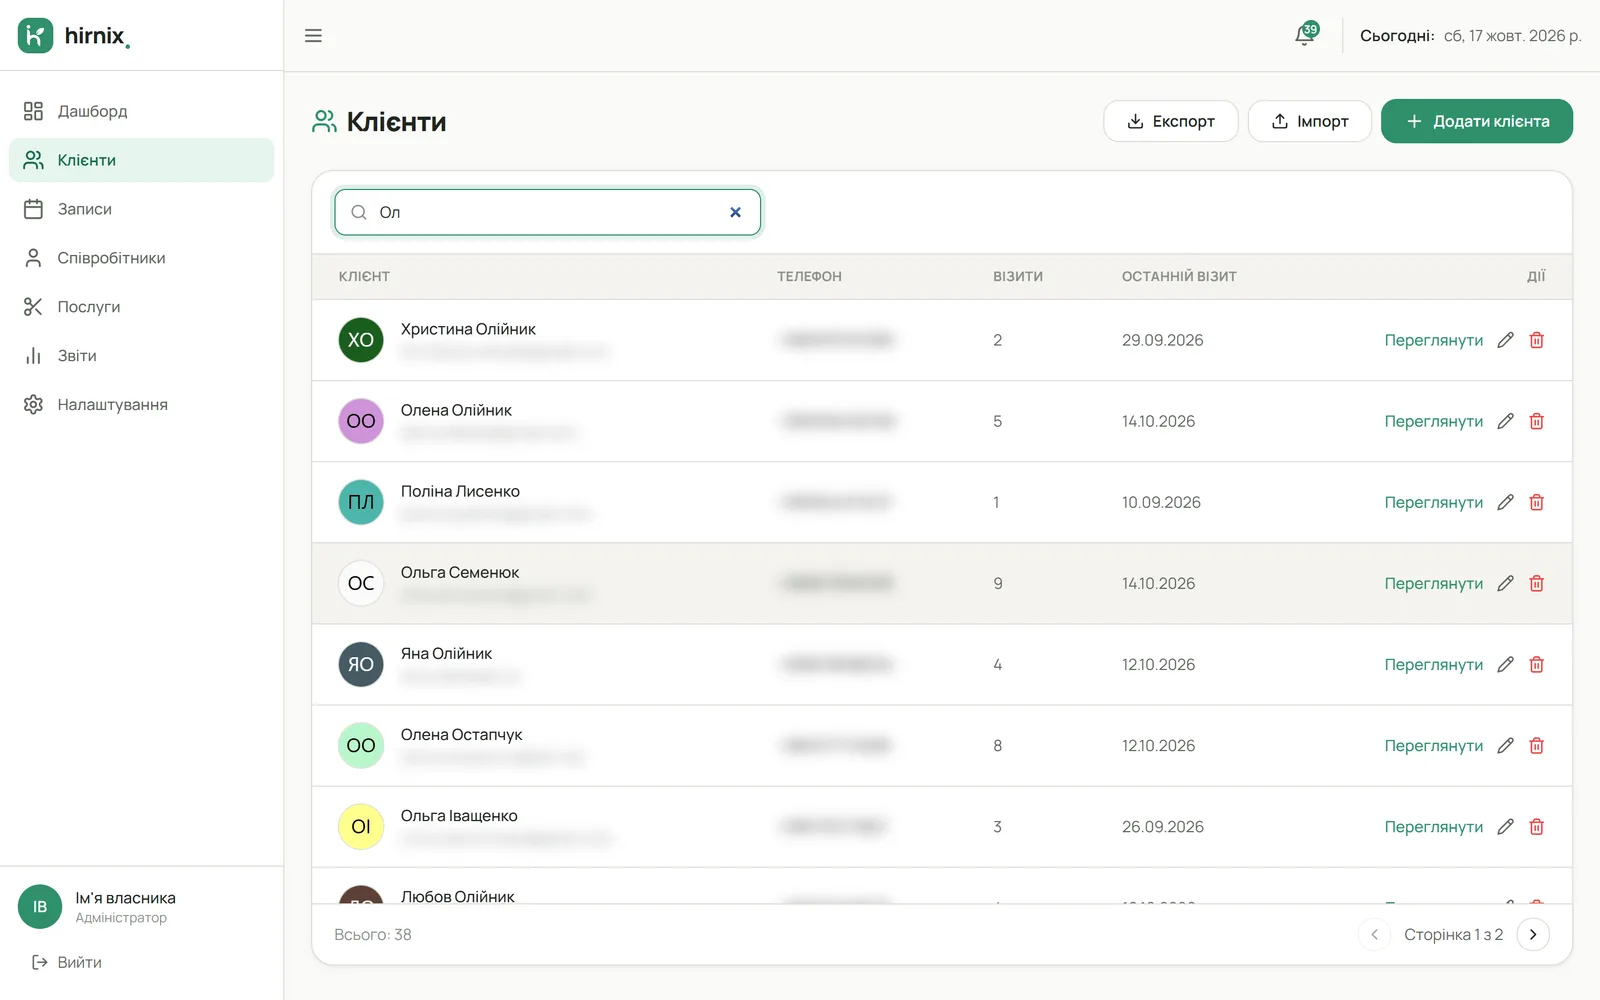The width and height of the screenshot is (1600, 1000).
Task: Edit Олена Остапчук with pencil icon
Action: coord(1505,745)
